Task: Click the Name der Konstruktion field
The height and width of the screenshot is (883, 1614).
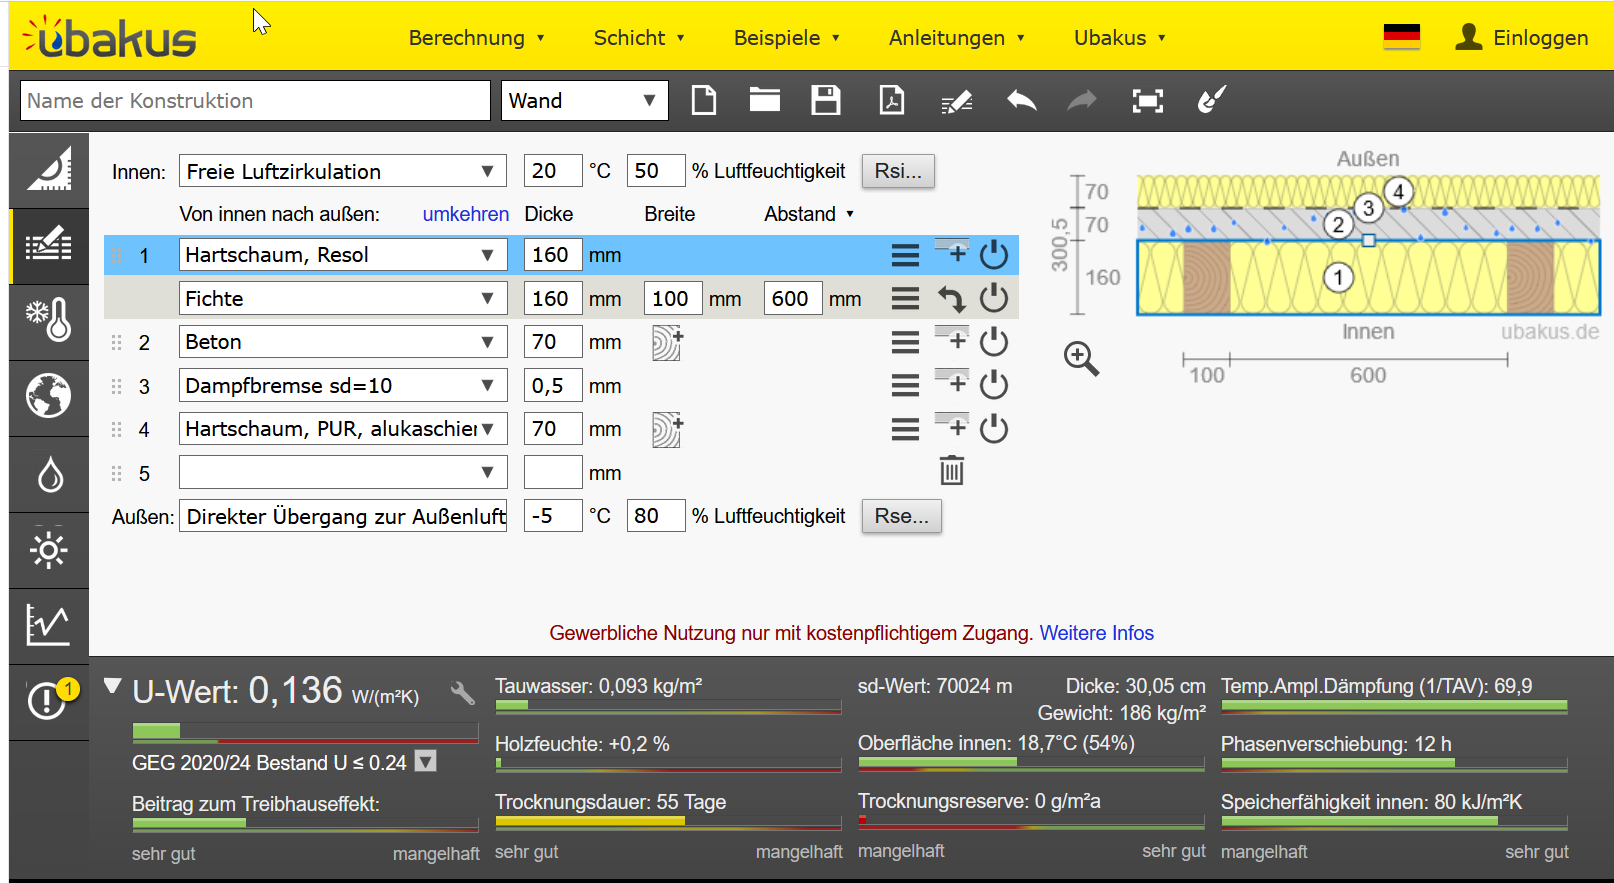Action: pyautogui.click(x=255, y=101)
